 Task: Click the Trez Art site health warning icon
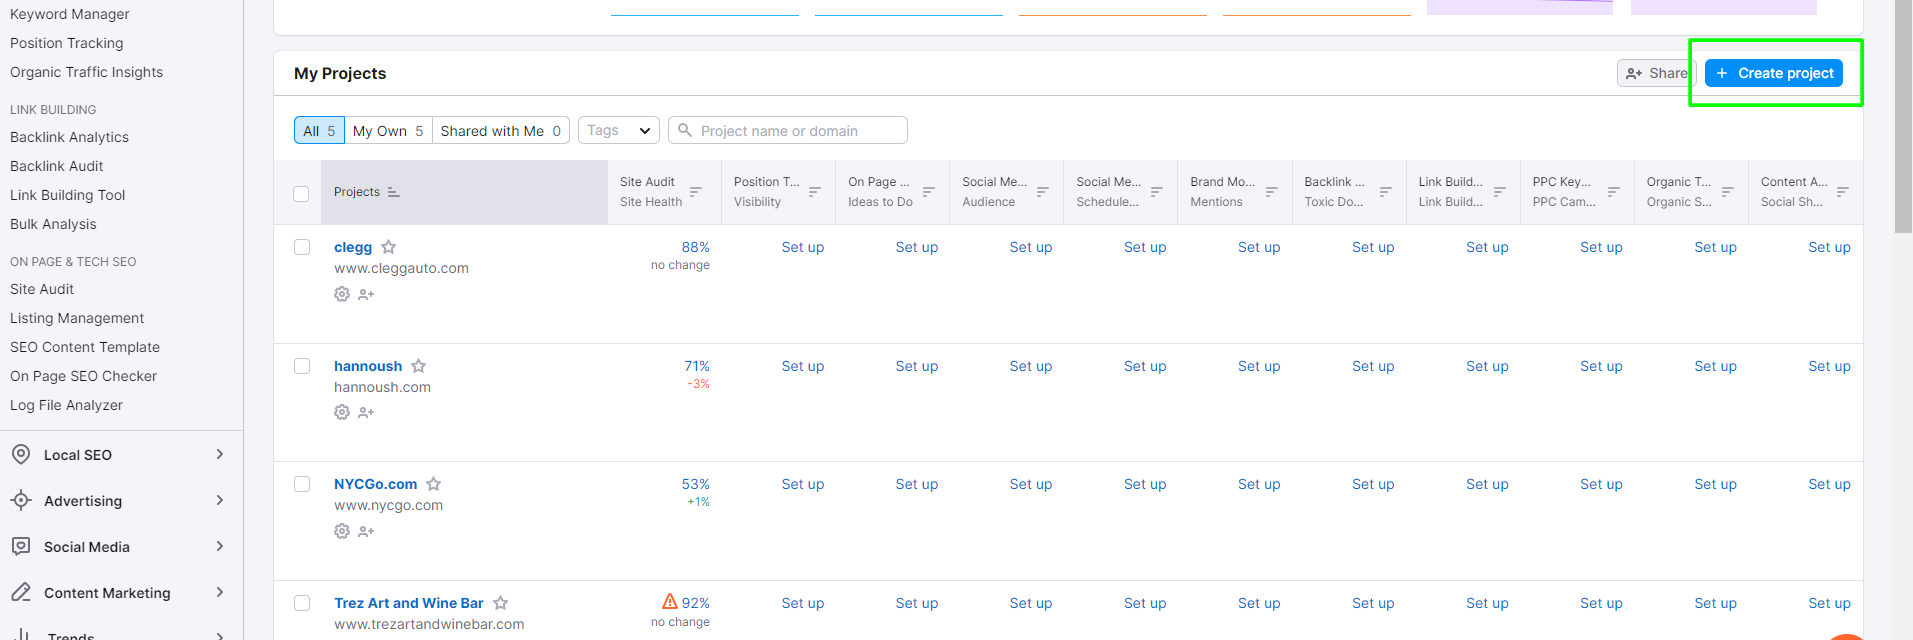(x=670, y=601)
